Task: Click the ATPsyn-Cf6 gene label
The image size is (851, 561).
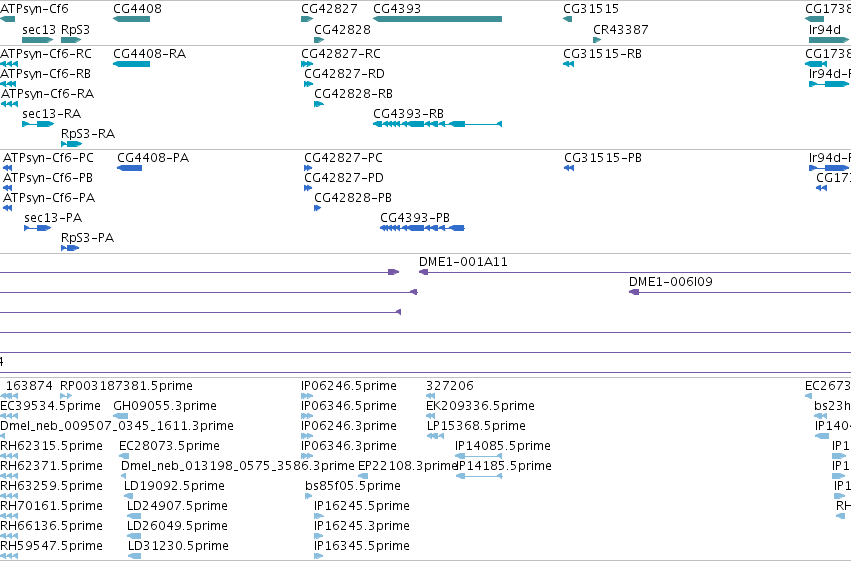Action: [34, 9]
